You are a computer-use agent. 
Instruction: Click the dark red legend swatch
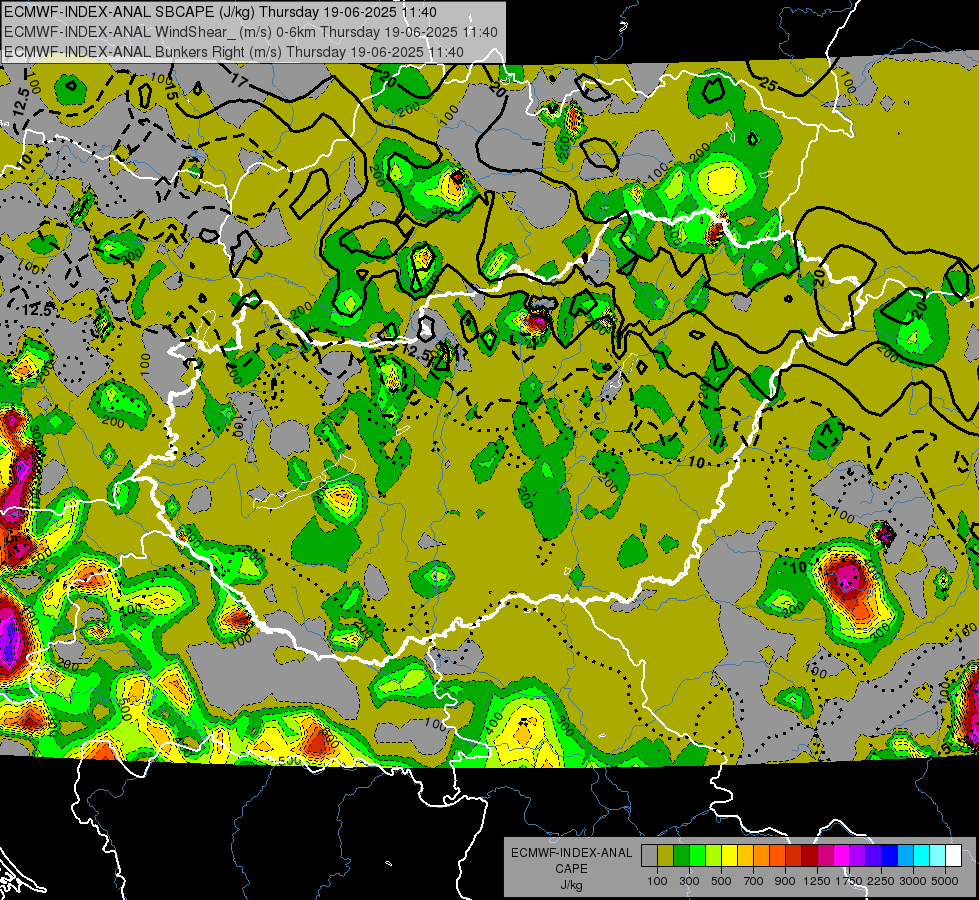click(810, 856)
